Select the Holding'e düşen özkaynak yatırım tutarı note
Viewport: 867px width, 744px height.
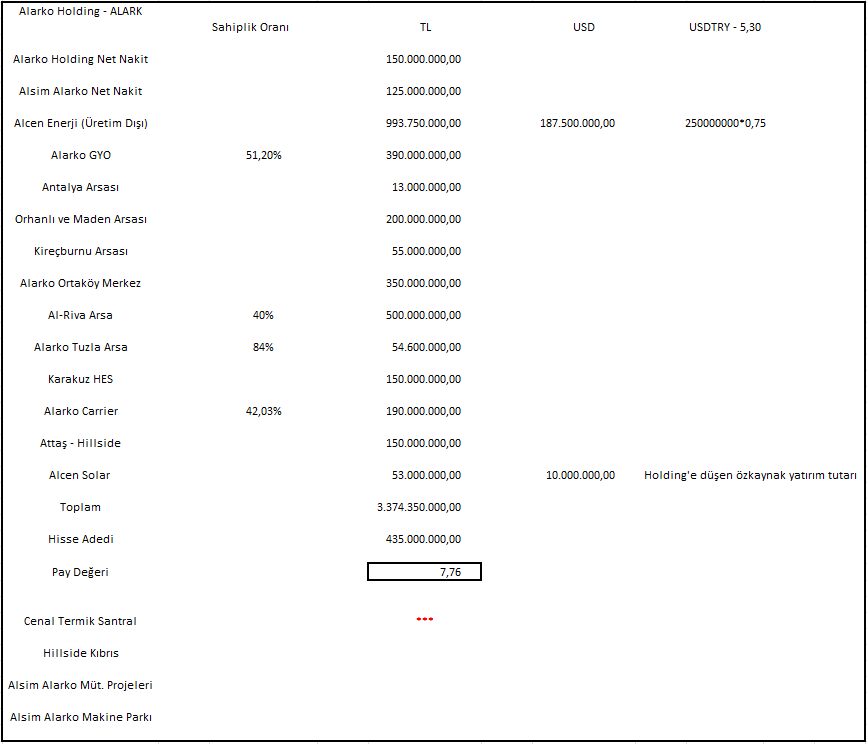[750, 476]
